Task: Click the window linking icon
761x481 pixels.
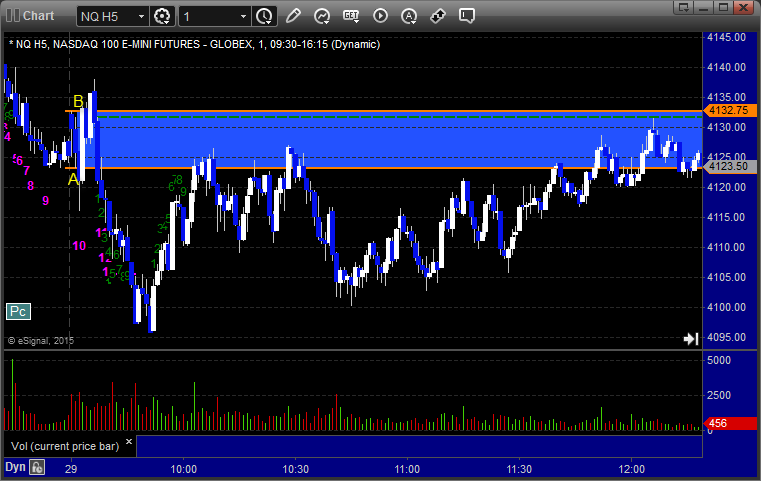Action: 438,16
